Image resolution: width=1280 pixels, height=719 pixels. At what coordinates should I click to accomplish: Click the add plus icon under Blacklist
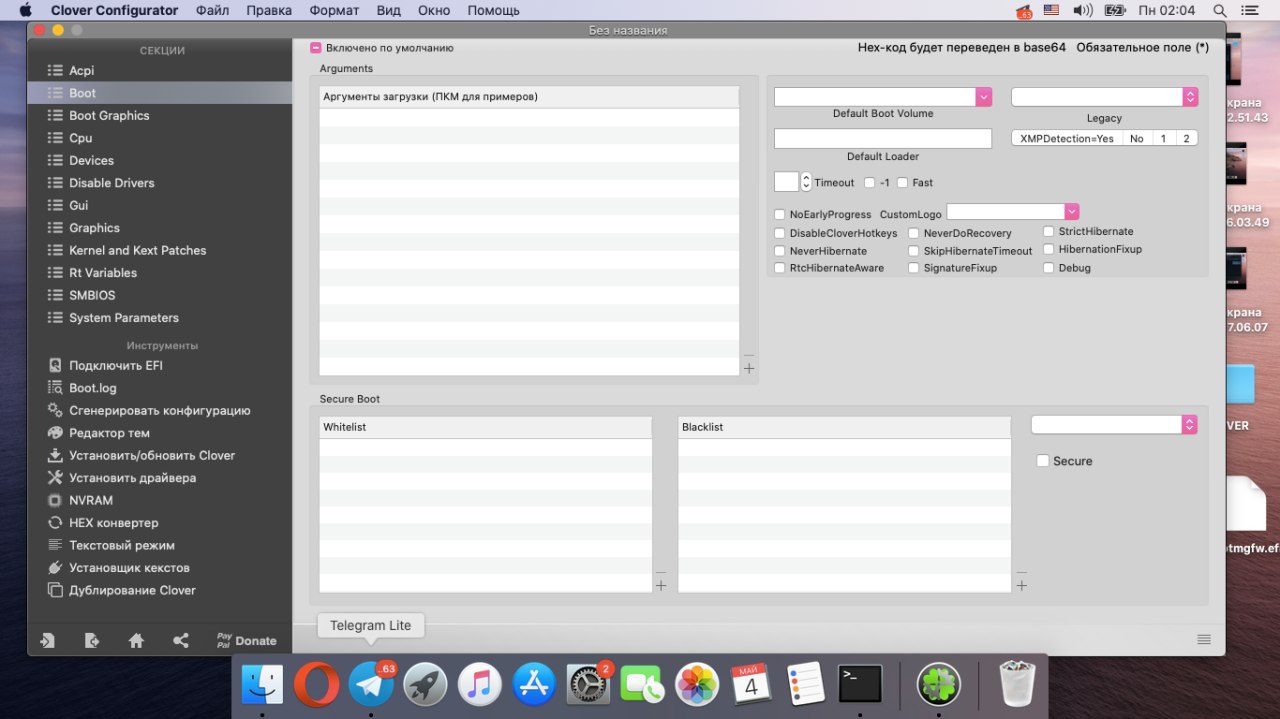(x=1021, y=586)
